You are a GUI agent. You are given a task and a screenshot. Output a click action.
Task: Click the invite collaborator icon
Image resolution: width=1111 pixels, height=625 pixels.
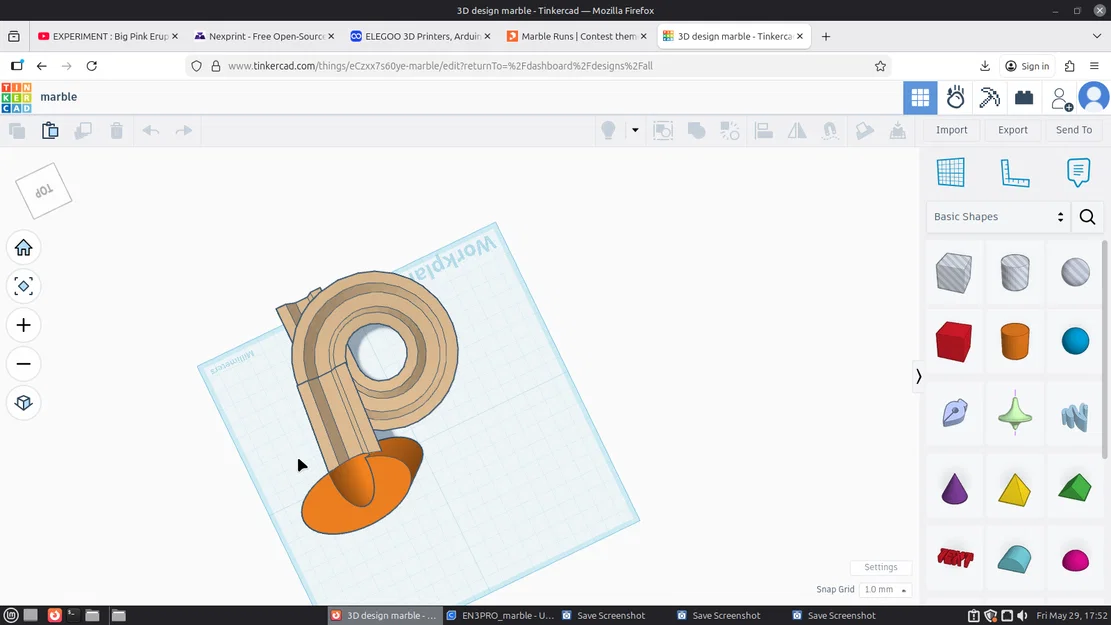click(1061, 98)
